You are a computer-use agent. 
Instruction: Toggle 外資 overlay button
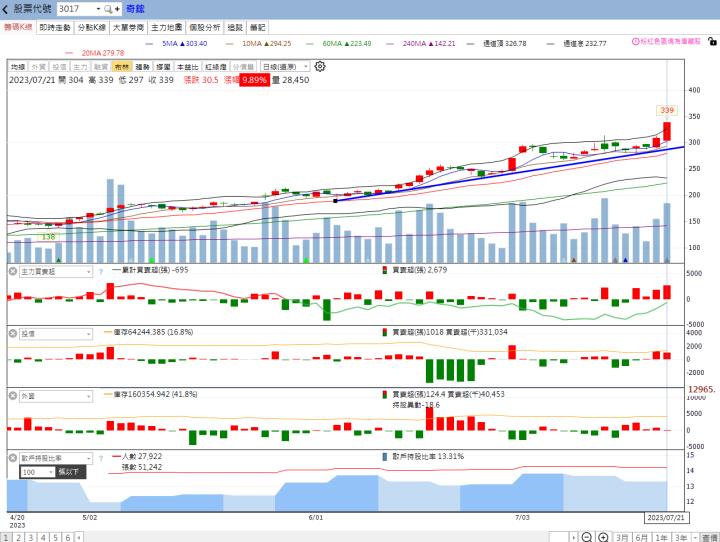coord(39,67)
